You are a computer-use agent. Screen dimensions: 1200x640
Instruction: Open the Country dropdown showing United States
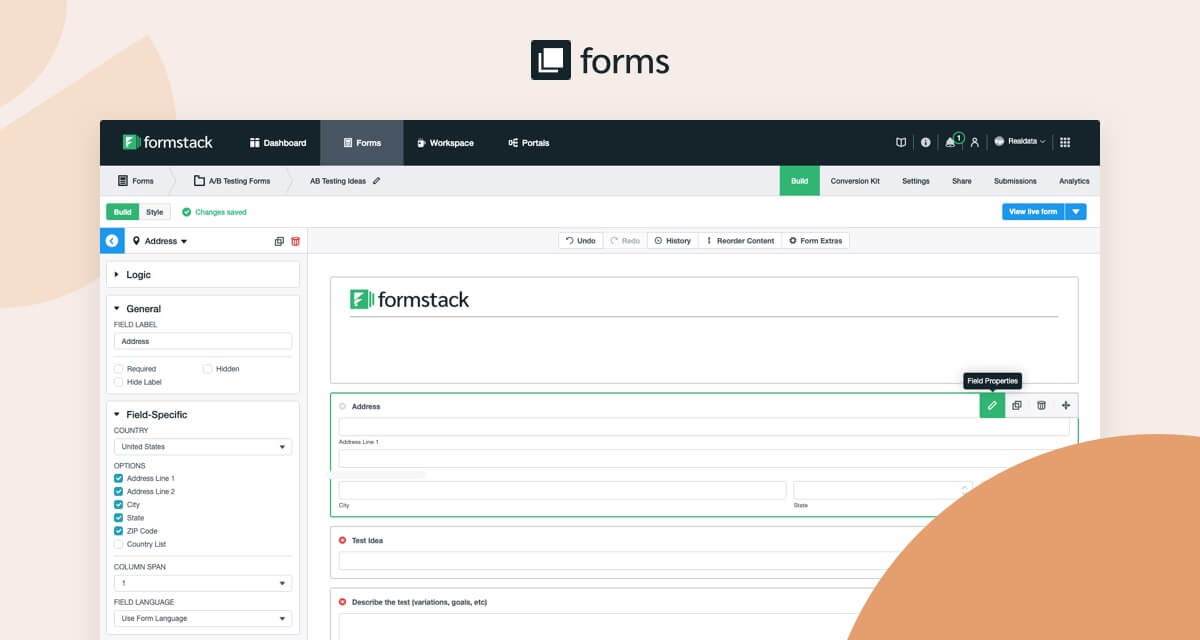click(202, 445)
